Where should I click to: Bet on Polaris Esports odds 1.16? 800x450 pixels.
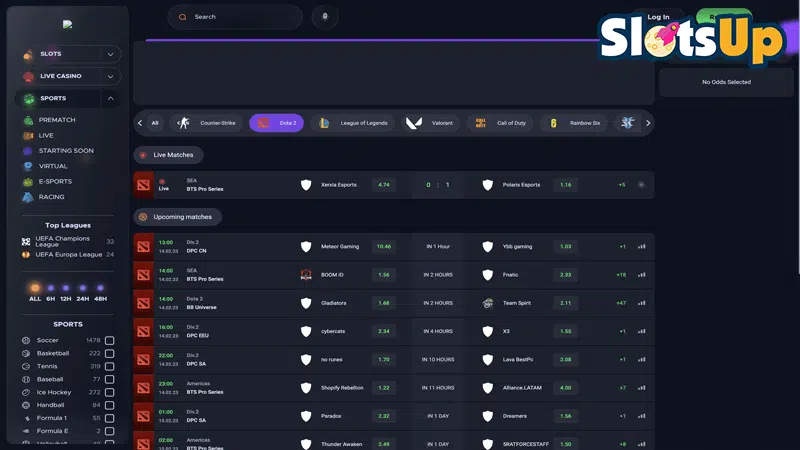click(565, 185)
